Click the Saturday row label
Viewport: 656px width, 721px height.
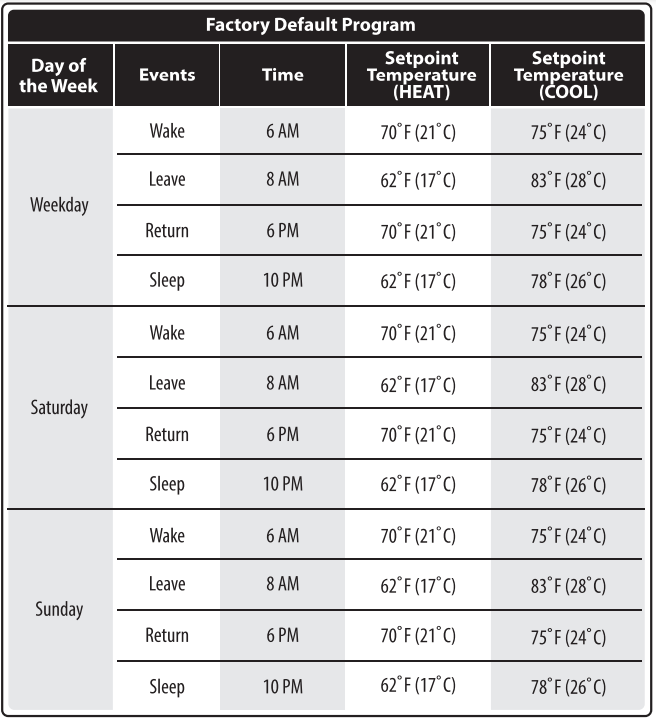click(x=59, y=407)
